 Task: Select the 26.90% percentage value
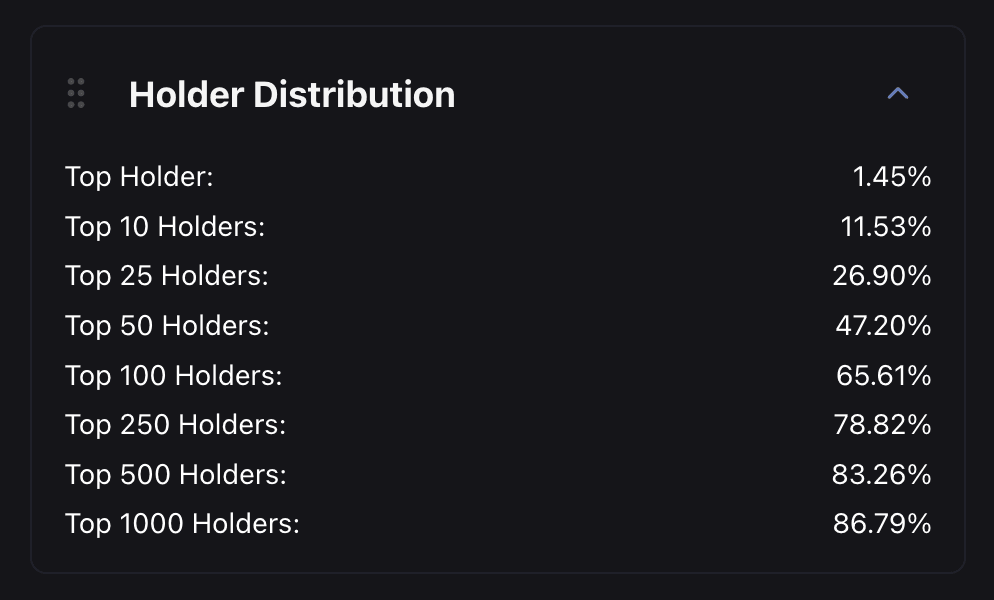[882, 276]
